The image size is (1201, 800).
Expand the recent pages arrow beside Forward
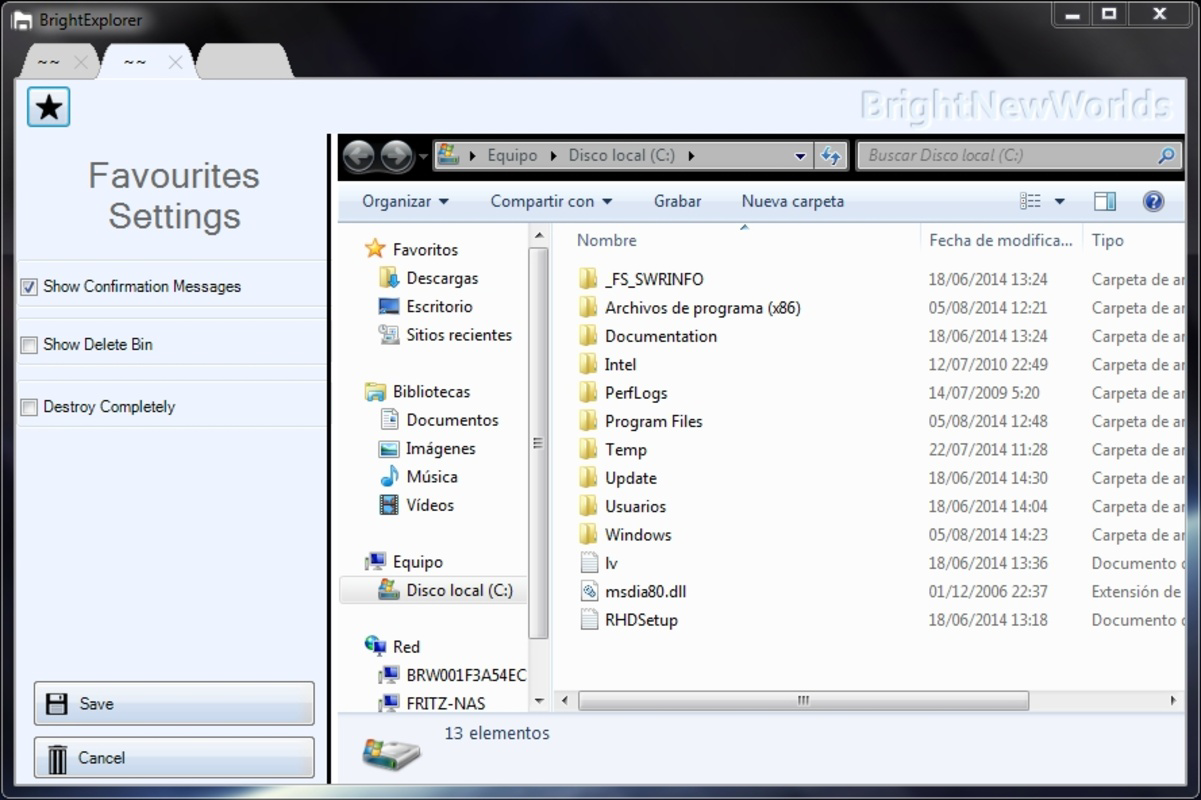[x=424, y=156]
